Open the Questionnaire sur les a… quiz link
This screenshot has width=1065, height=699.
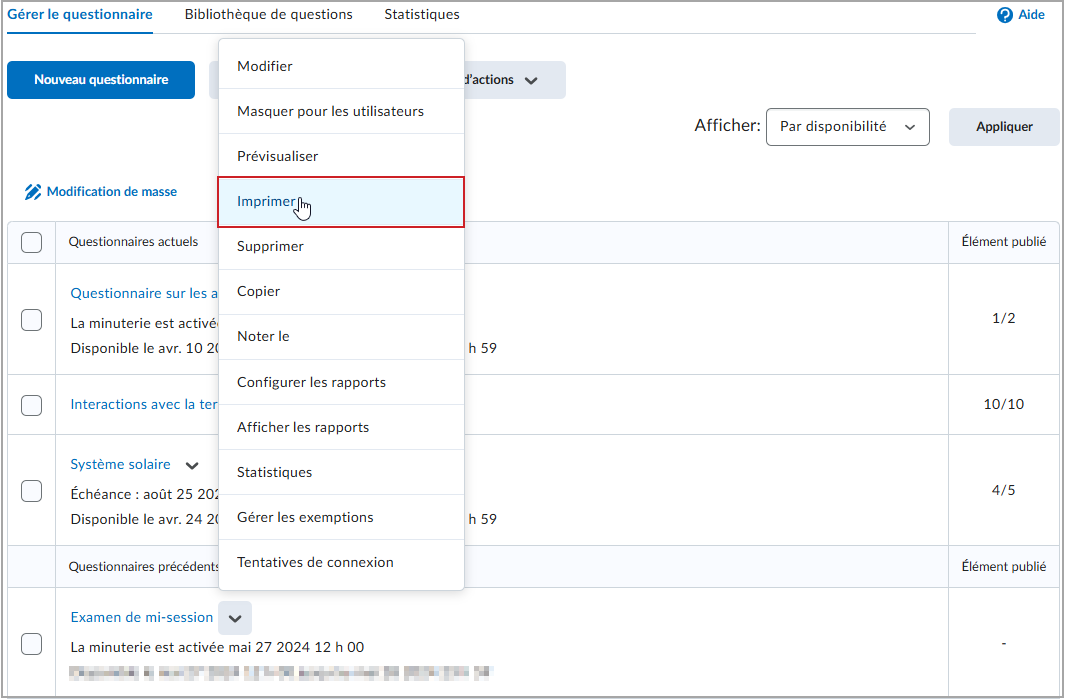[x=144, y=293]
